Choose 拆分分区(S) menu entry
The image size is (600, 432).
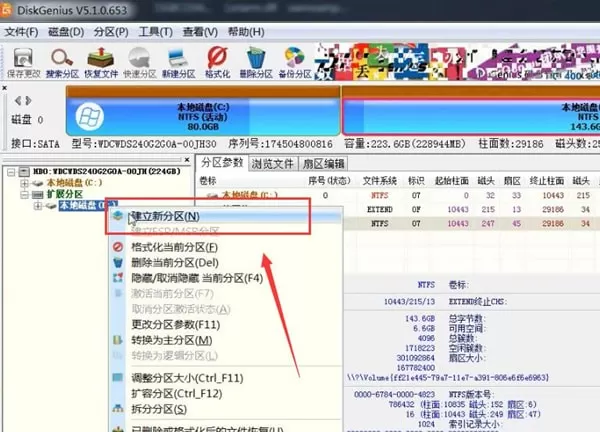226,409
